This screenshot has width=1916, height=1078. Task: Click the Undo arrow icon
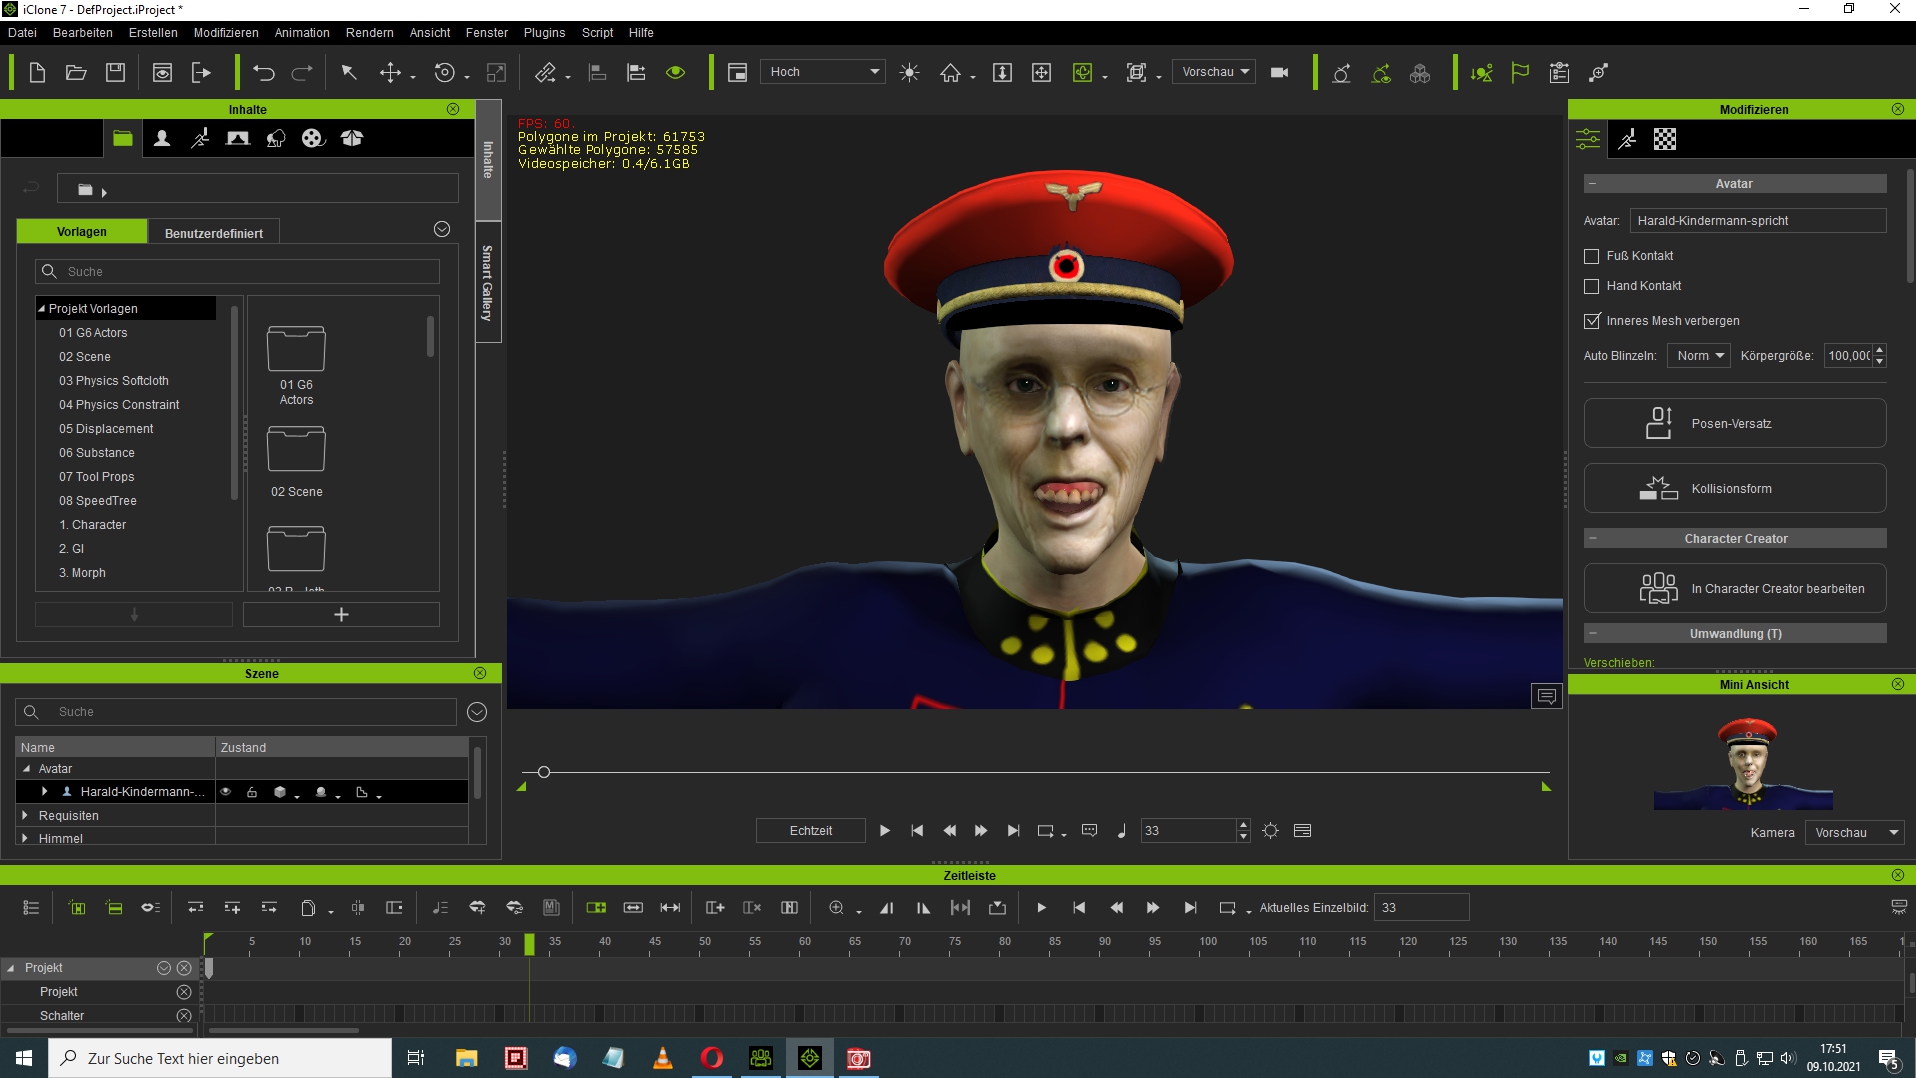click(x=264, y=72)
